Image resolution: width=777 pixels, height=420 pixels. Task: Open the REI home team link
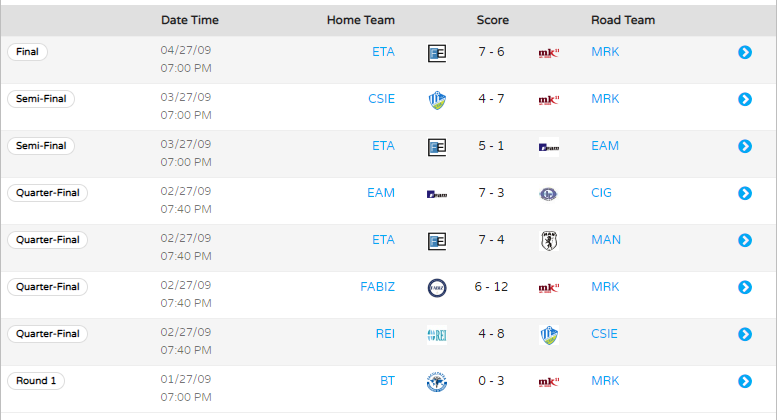(x=385, y=334)
